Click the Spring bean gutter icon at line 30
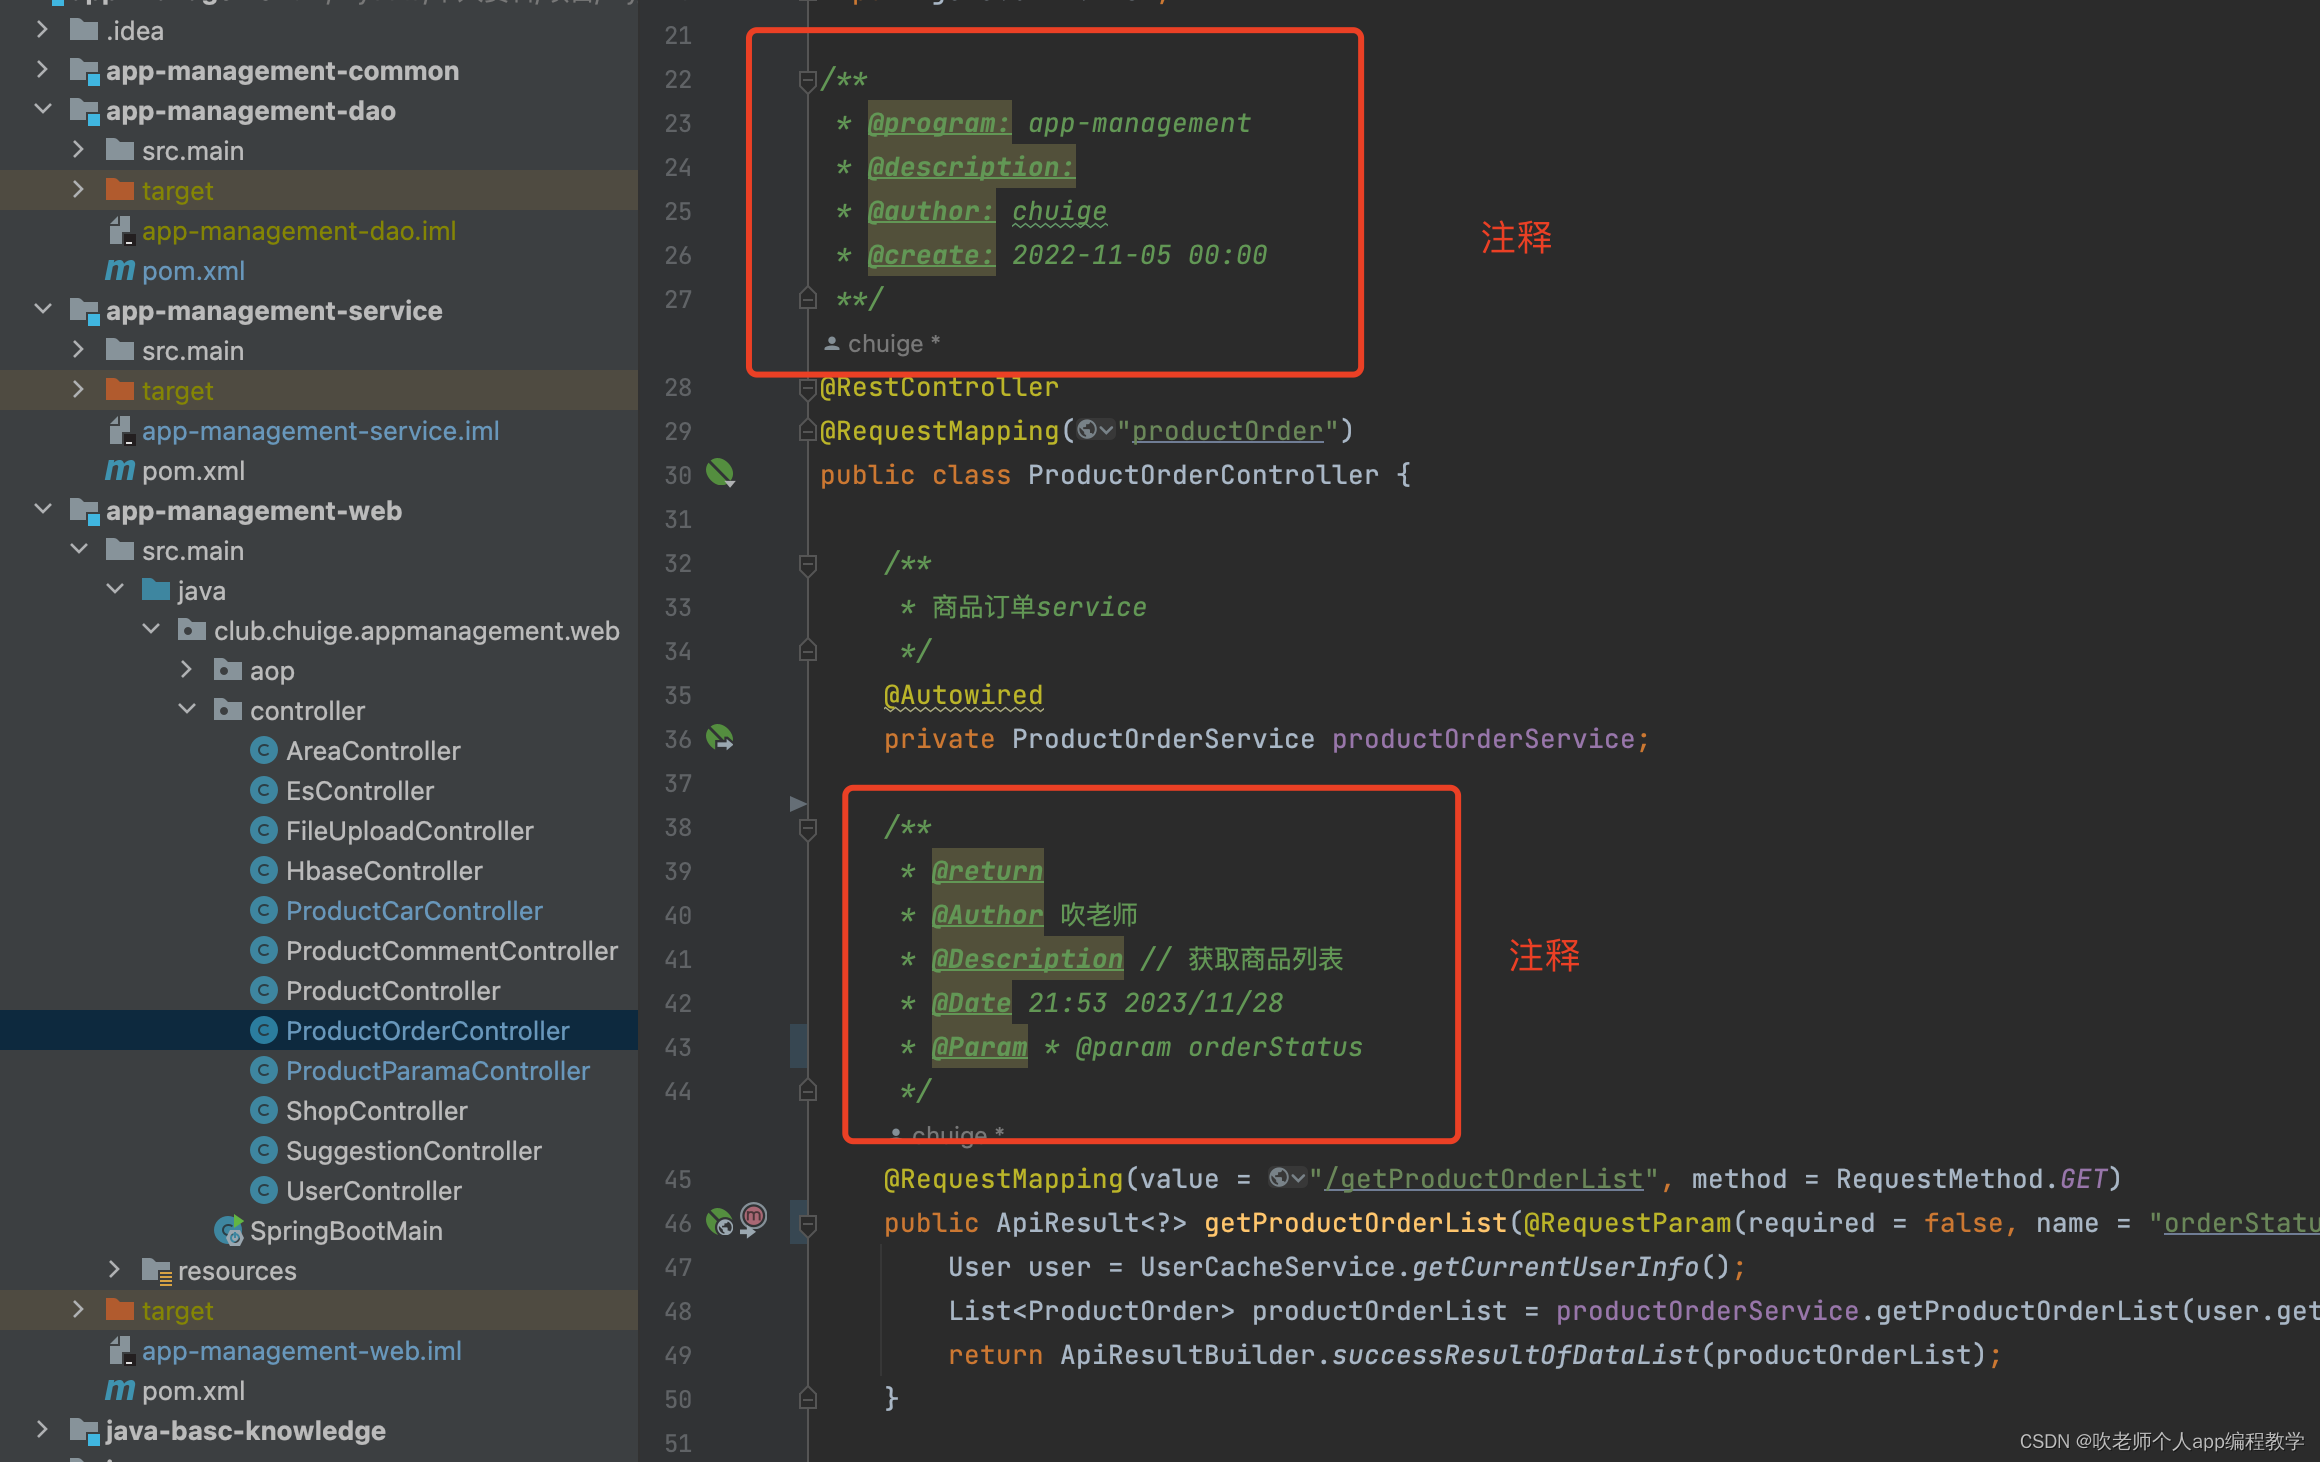The image size is (2320, 1462). point(720,473)
